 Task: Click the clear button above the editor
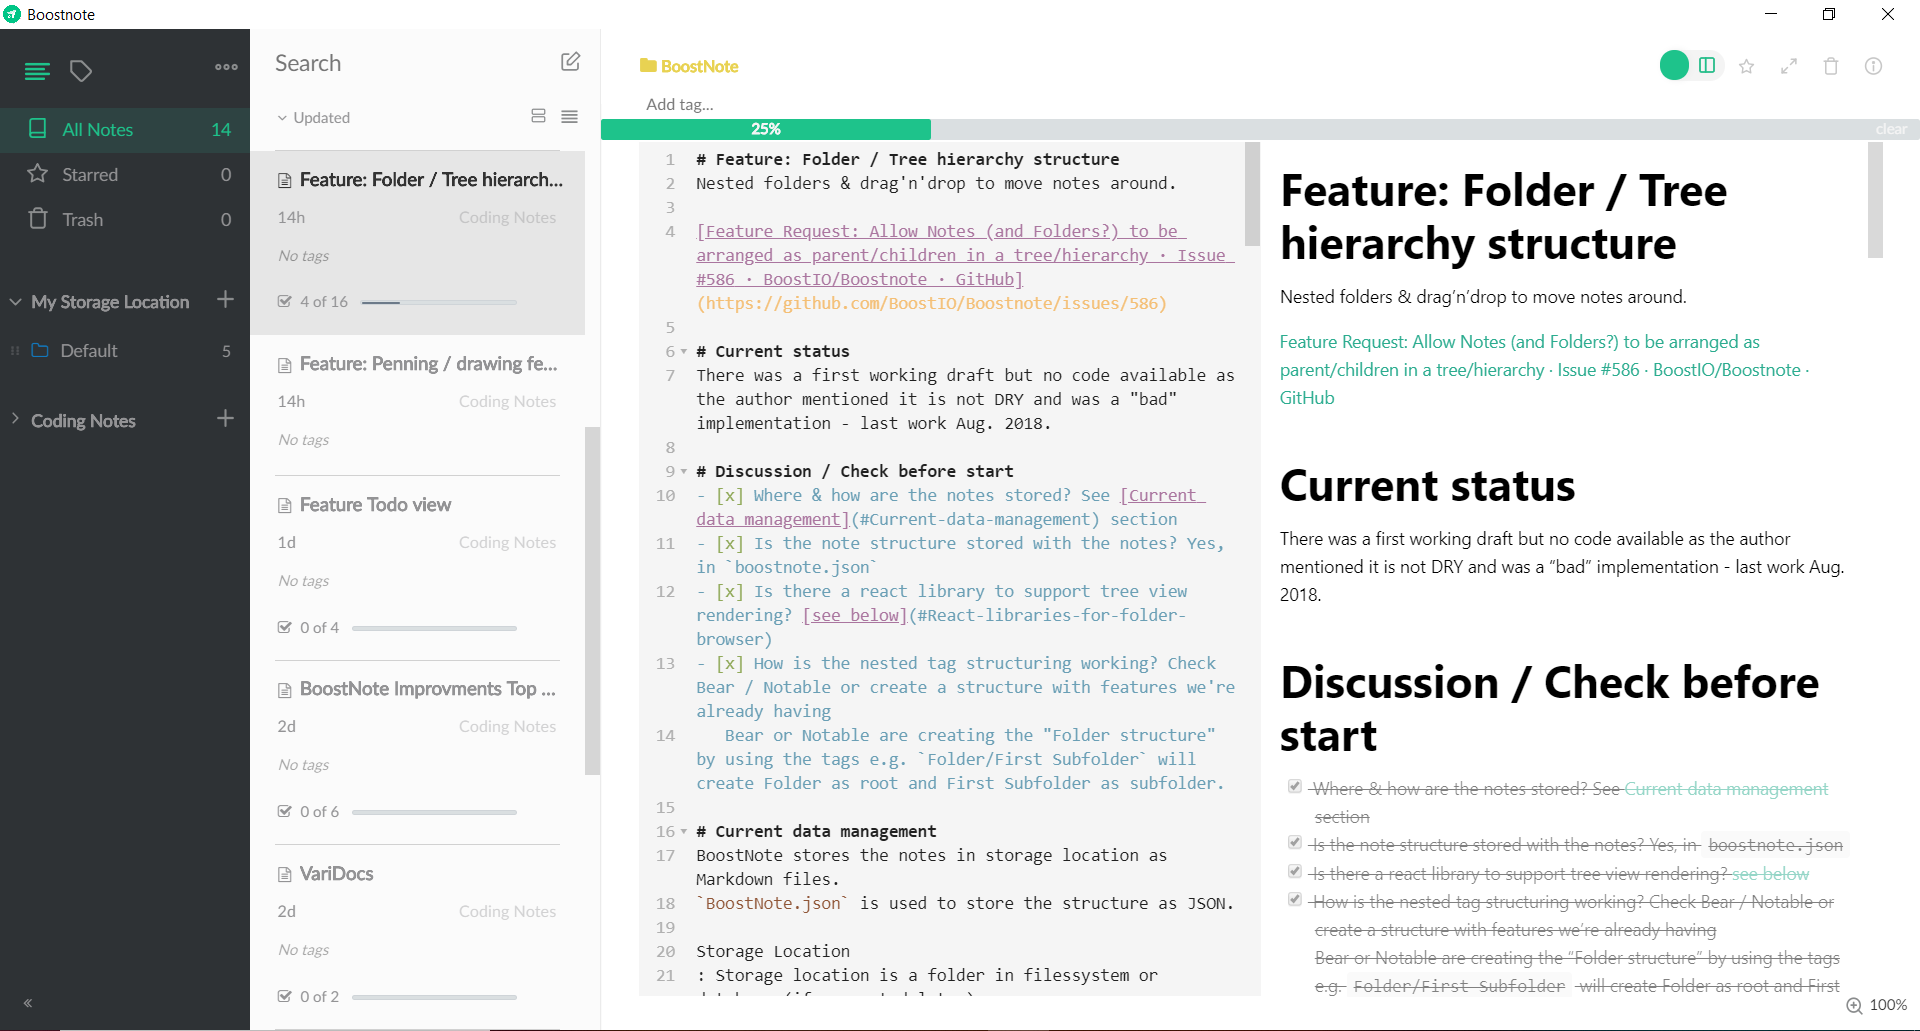coord(1891,129)
